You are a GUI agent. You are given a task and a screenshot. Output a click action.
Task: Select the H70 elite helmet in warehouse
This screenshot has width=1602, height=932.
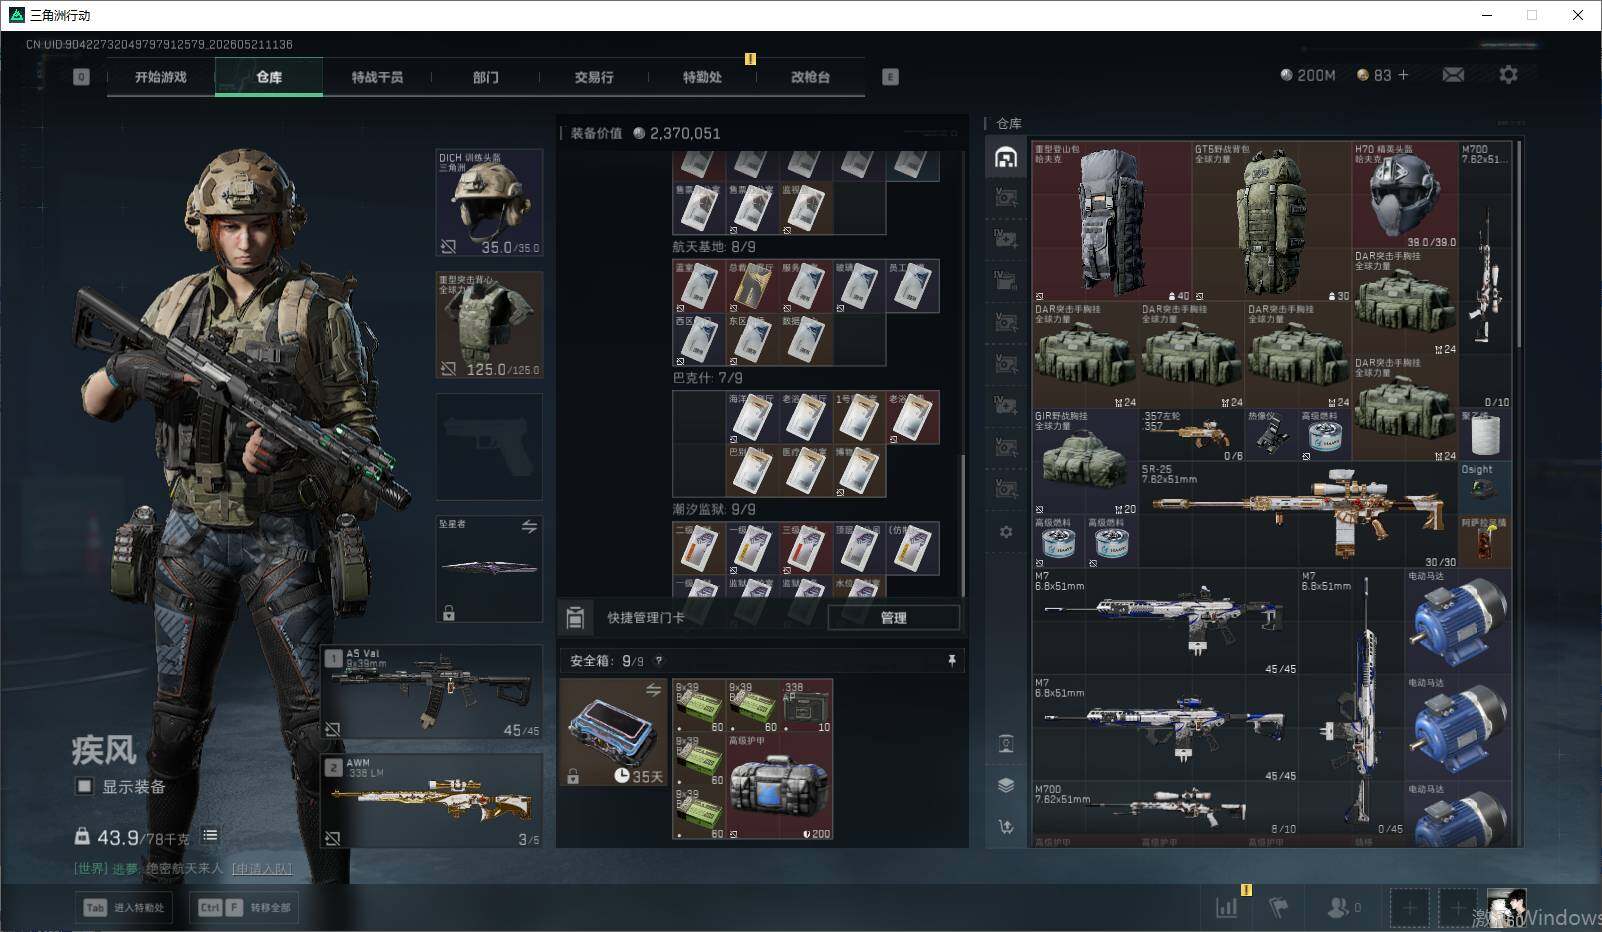pyautogui.click(x=1405, y=195)
